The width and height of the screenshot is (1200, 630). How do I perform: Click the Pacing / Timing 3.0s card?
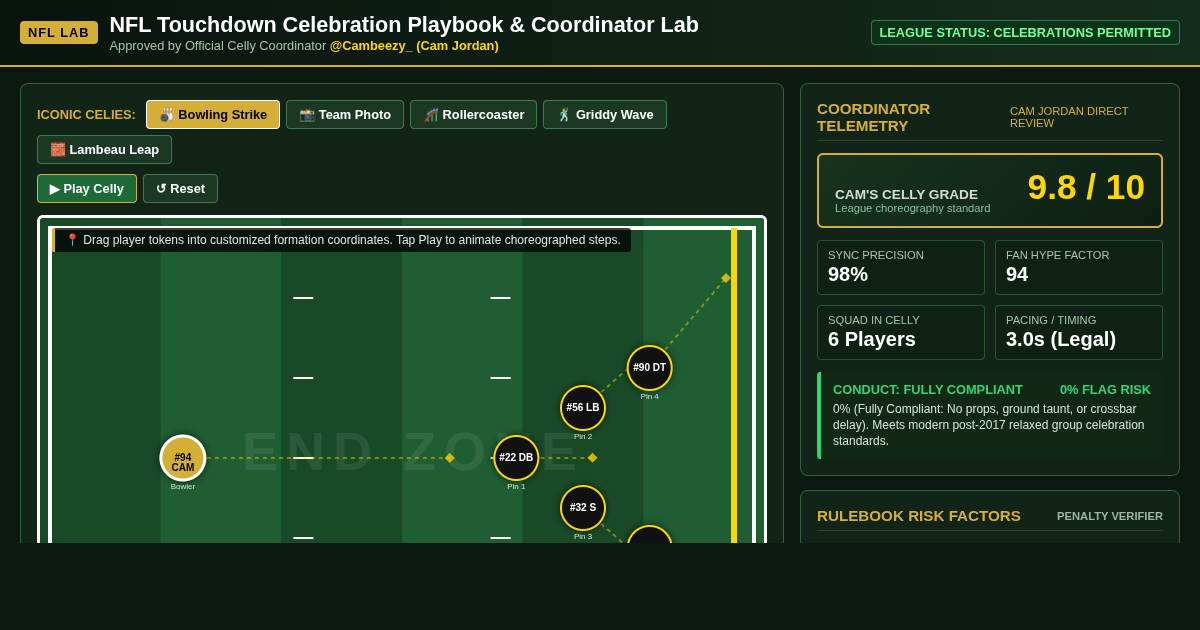(1079, 332)
